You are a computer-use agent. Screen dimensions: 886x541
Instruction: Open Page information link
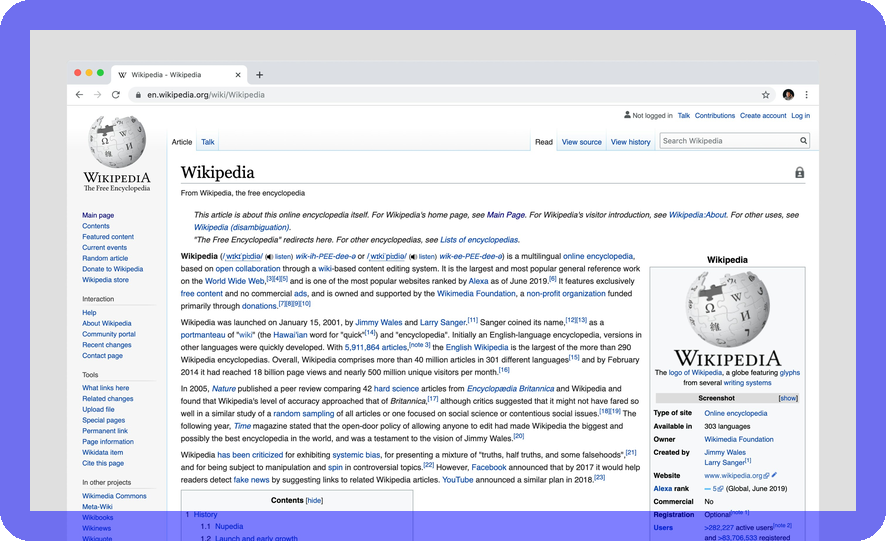pos(108,442)
